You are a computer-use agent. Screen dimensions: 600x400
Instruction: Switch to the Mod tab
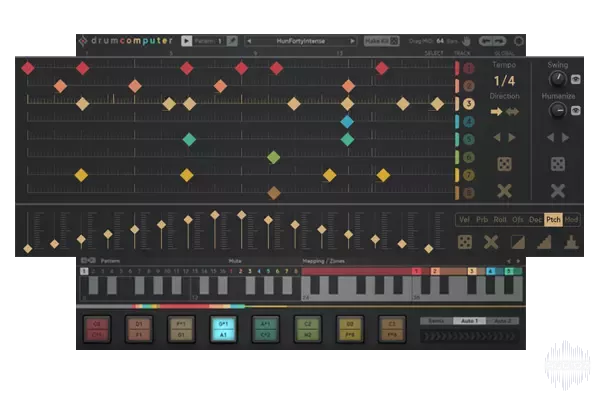click(571, 220)
